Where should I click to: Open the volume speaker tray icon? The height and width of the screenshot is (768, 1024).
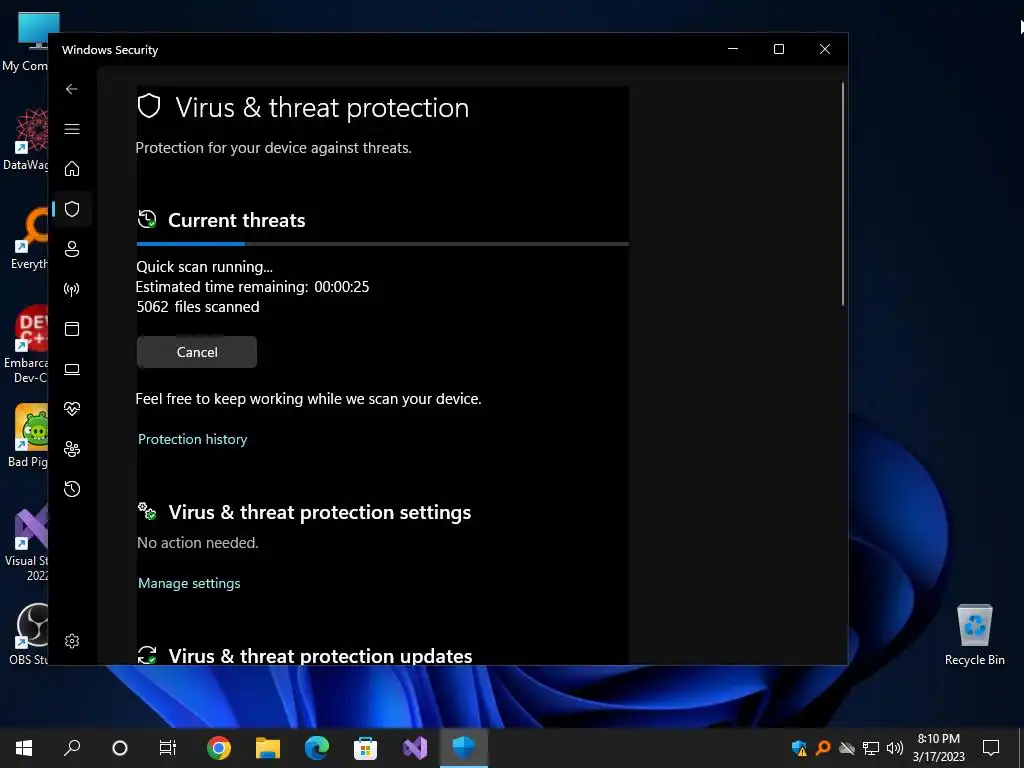[x=895, y=748]
